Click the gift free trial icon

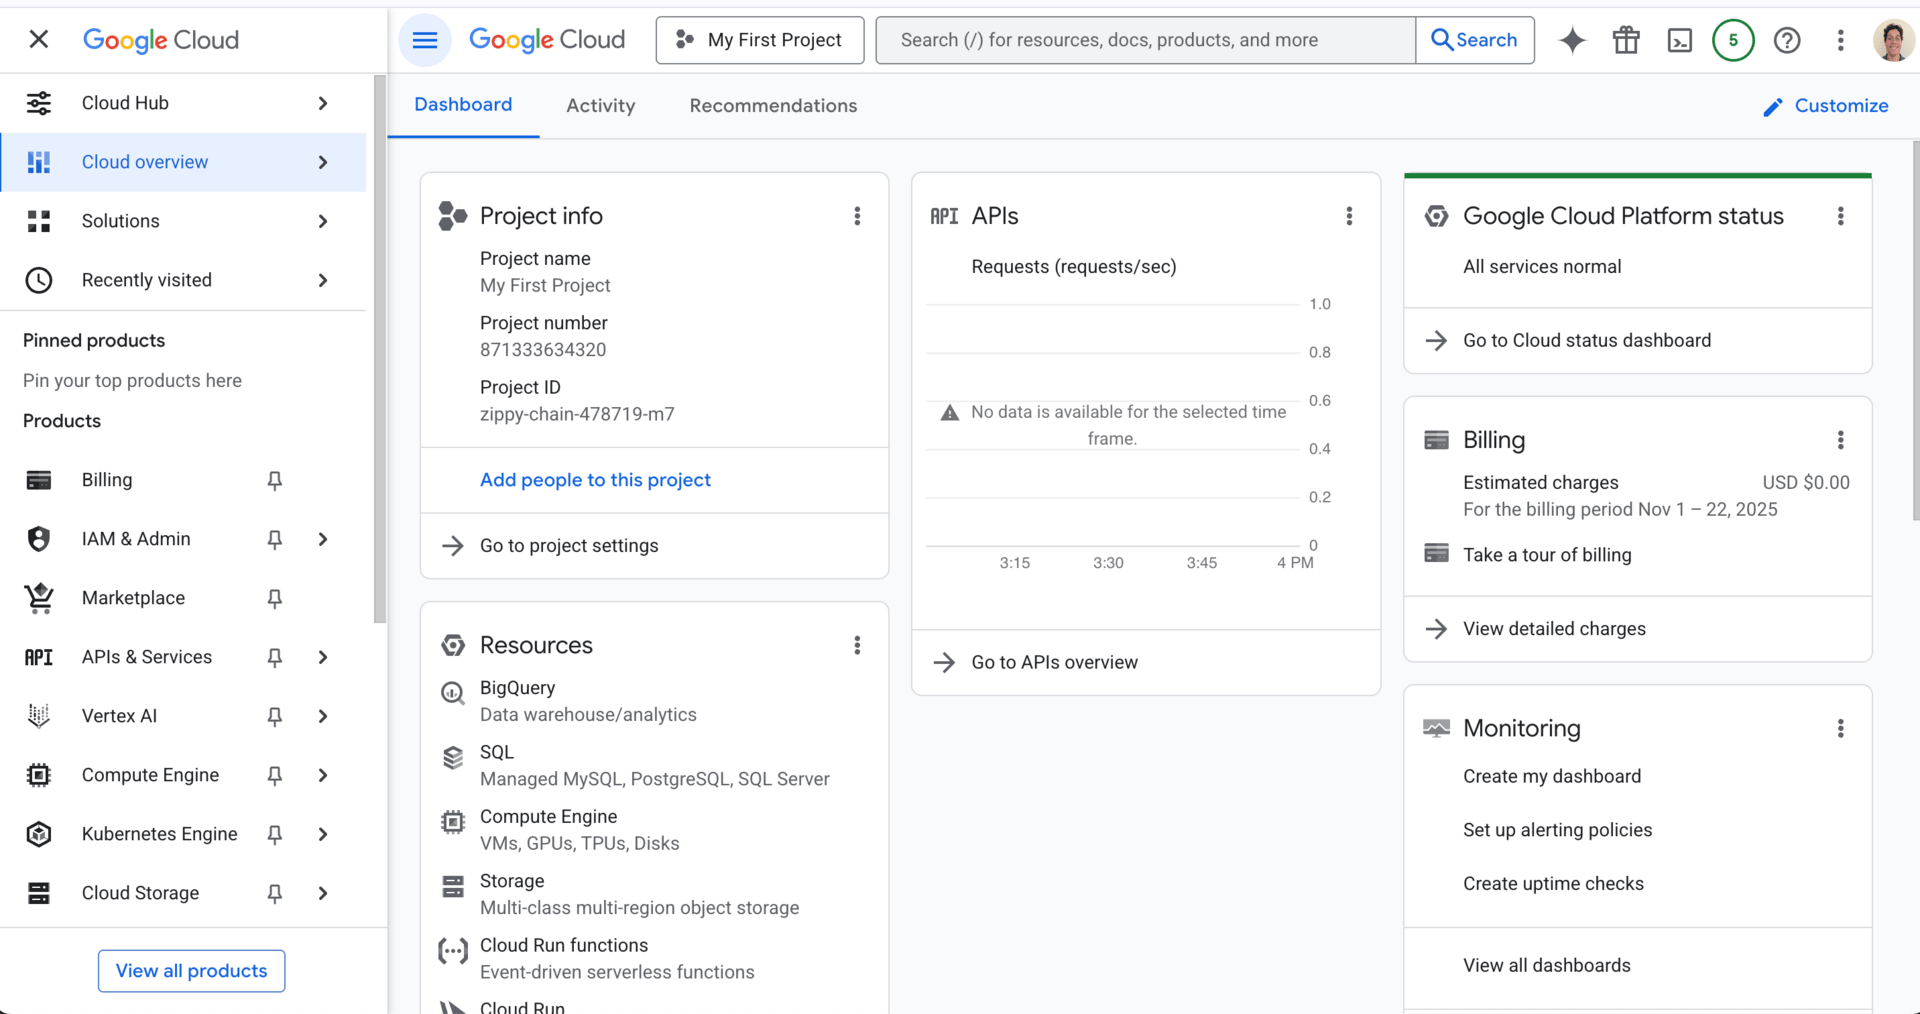[1626, 40]
